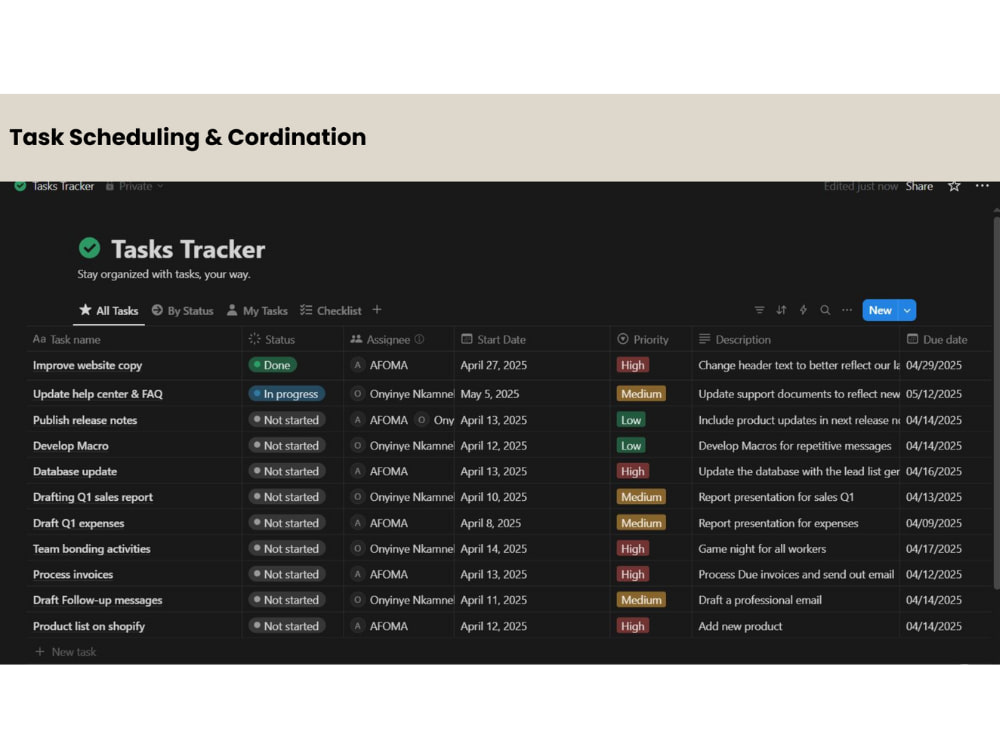Click the 'Report presentation for sales Q1' description
Screen dimensions: 1000x750
776,497
